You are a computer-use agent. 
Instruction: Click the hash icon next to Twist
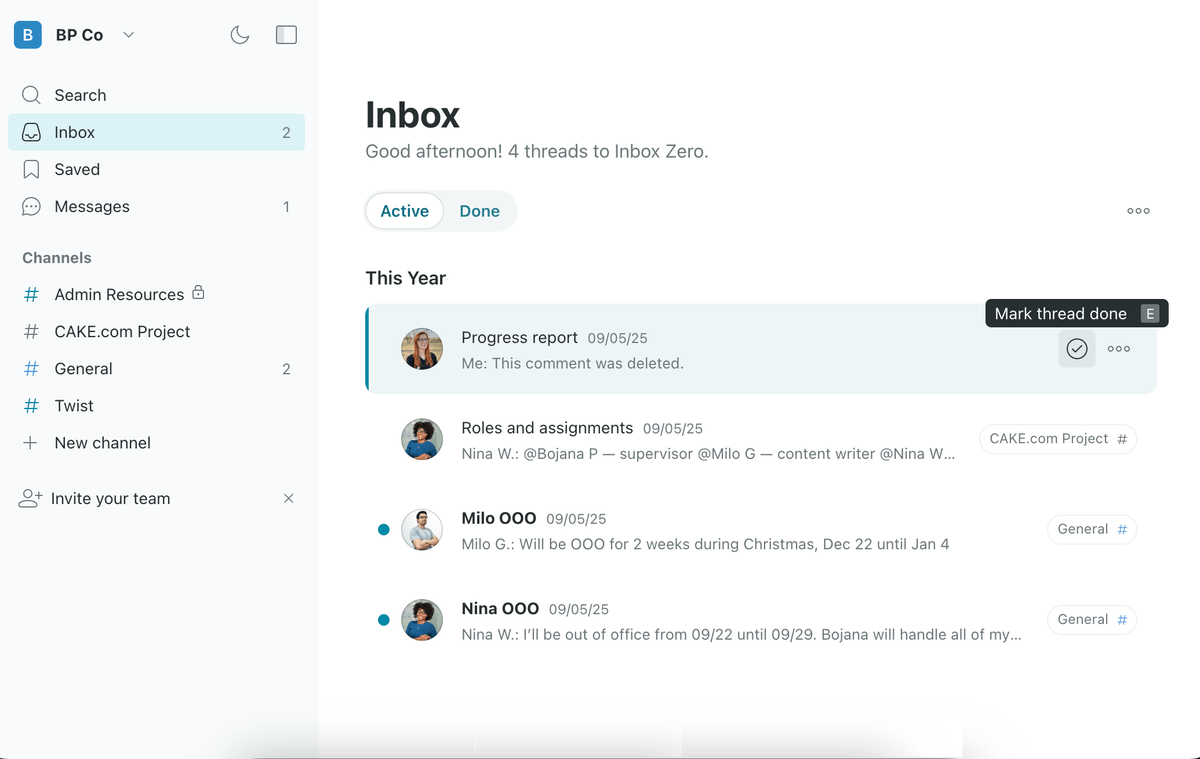[x=32, y=406]
